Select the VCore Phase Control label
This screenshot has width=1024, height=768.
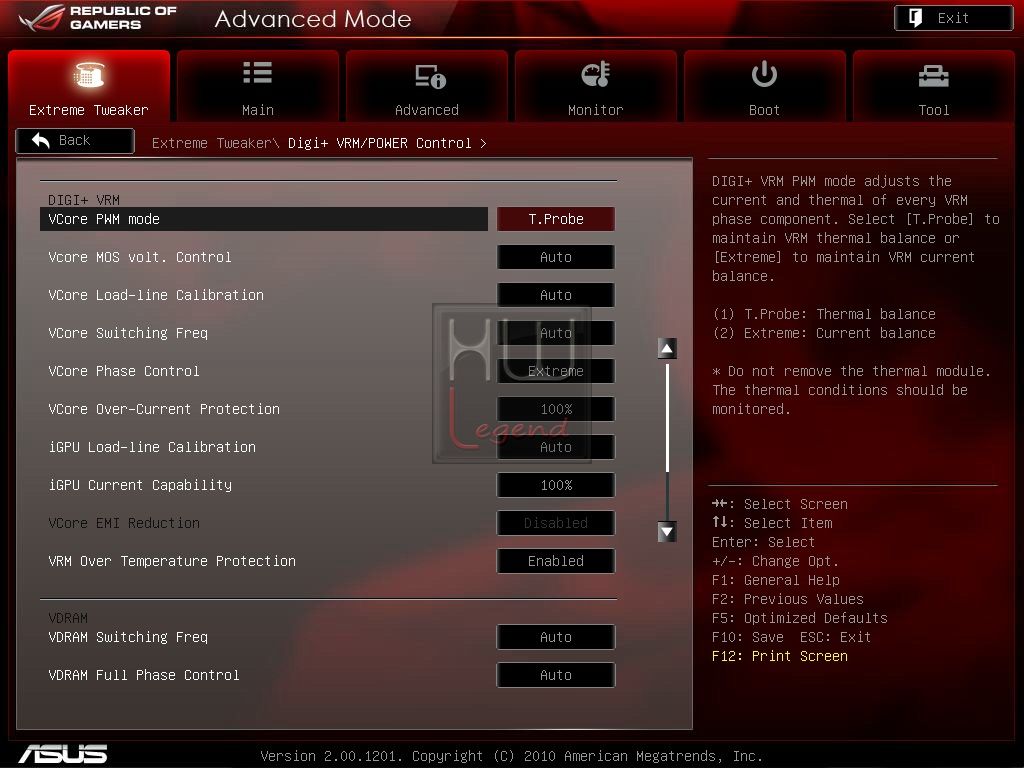(124, 371)
